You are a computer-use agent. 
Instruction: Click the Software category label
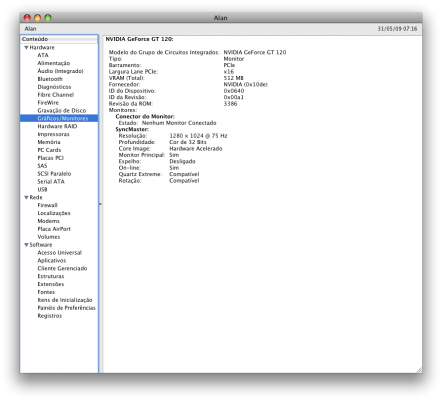tap(41, 245)
